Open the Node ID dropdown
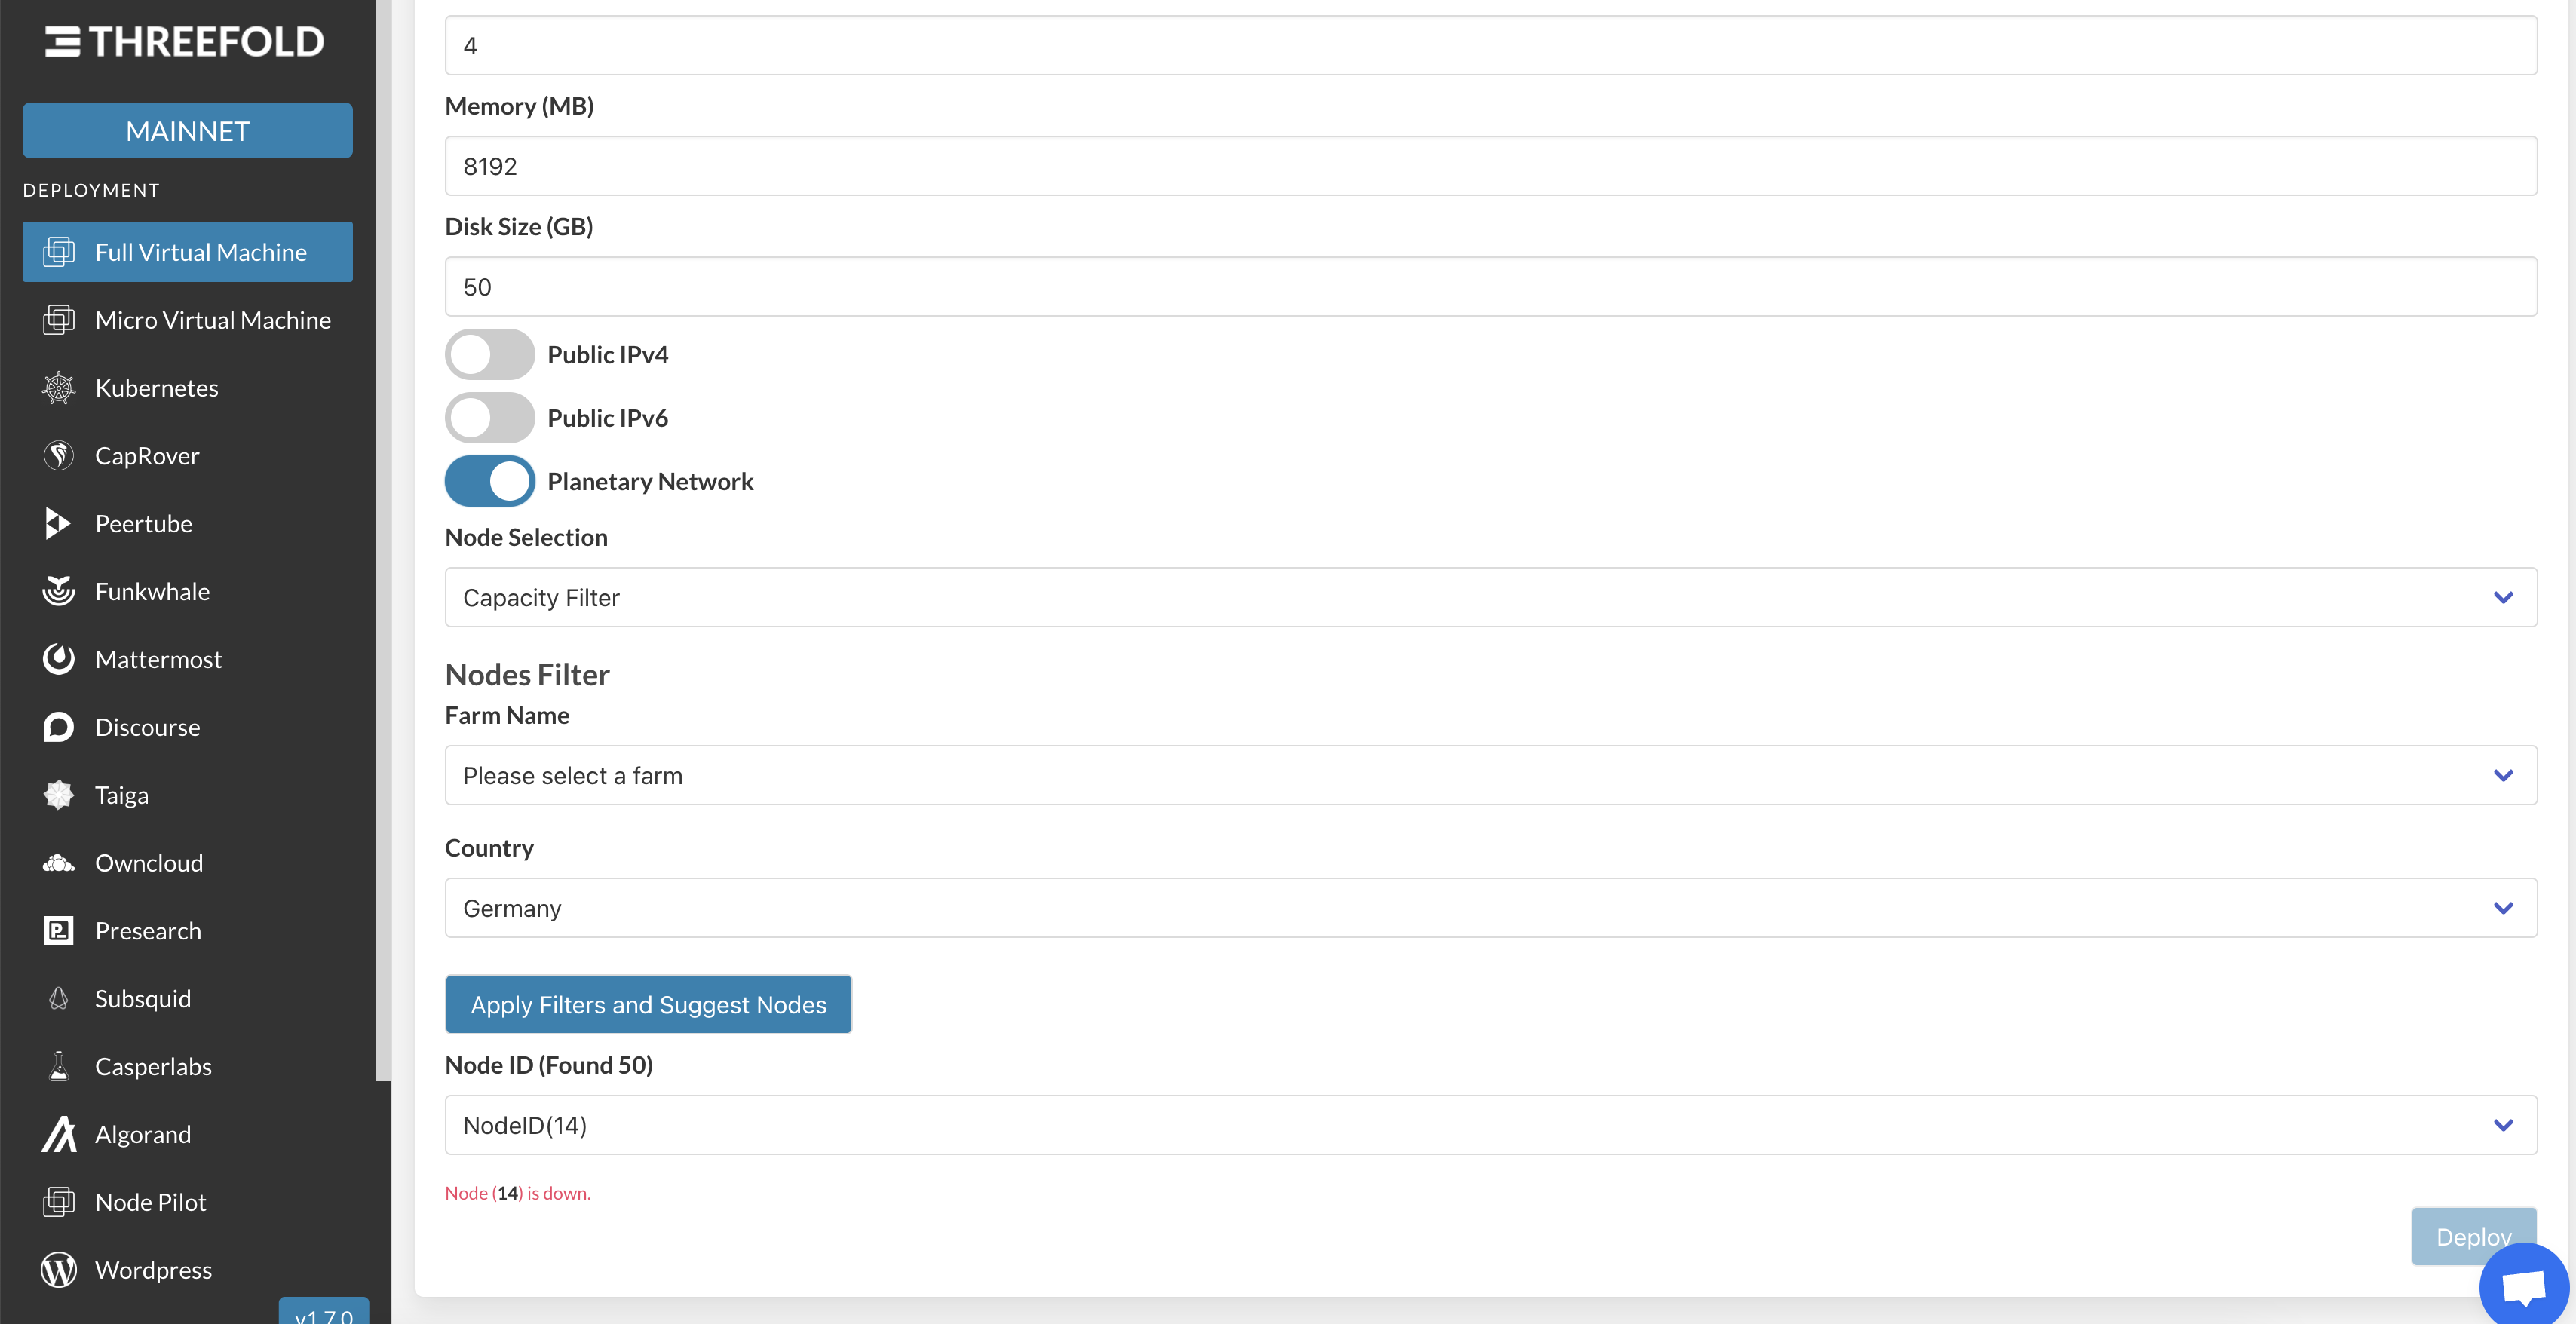Screen dimensions: 2576x1324 (x=1491, y=1125)
